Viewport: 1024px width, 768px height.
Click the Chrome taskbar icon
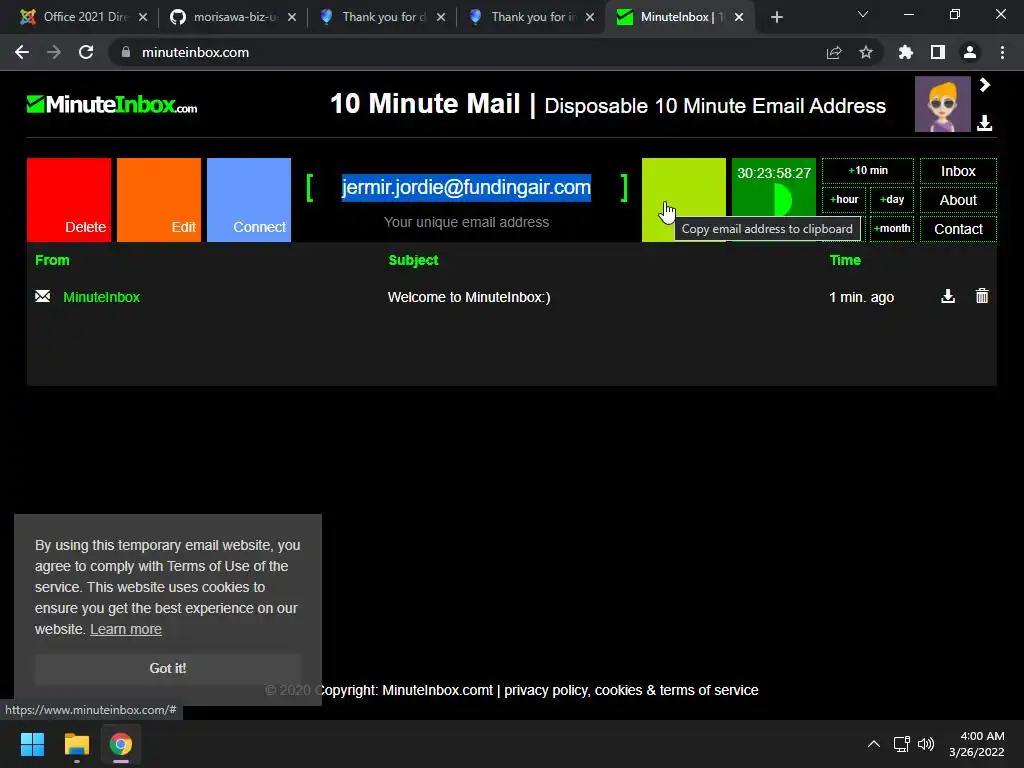[x=121, y=744]
